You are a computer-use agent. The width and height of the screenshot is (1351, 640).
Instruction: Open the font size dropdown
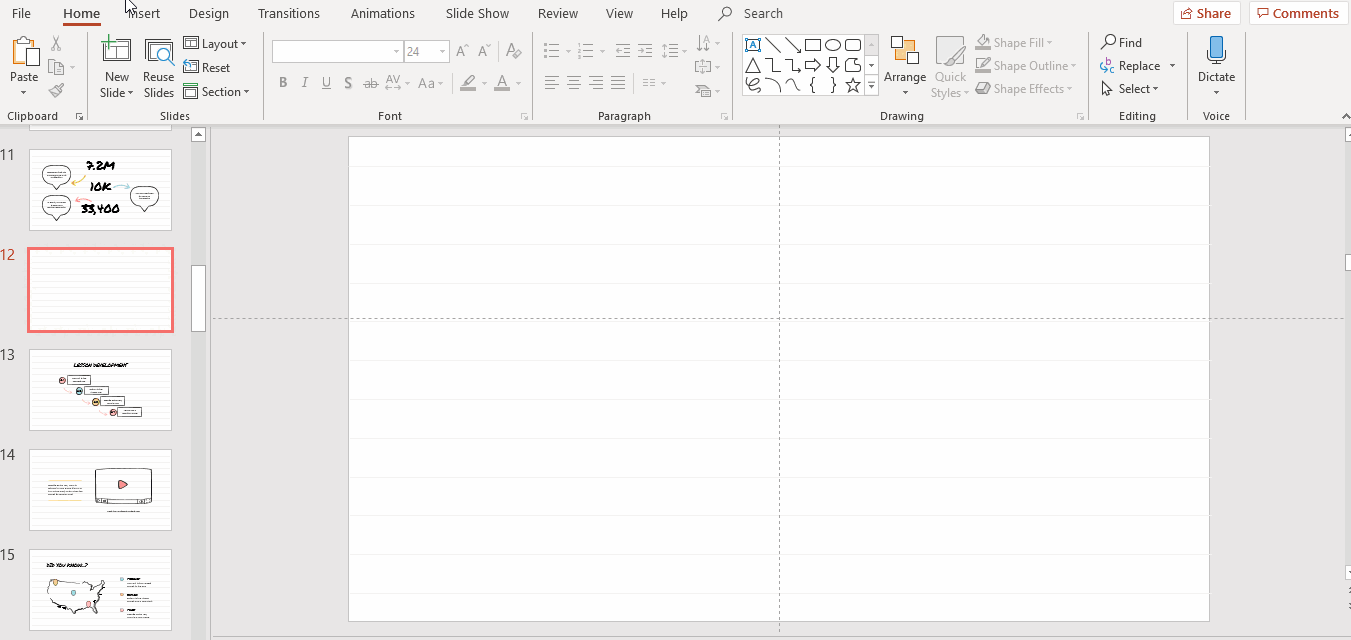tap(441, 52)
